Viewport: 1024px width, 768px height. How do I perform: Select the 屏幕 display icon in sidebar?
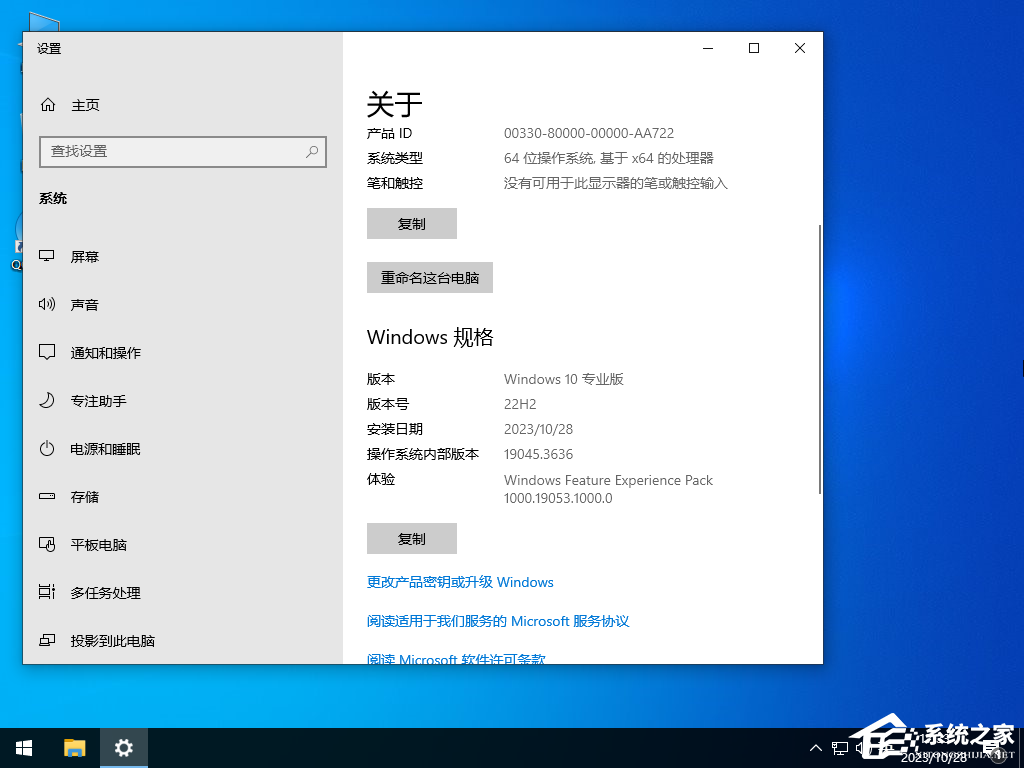[47, 256]
